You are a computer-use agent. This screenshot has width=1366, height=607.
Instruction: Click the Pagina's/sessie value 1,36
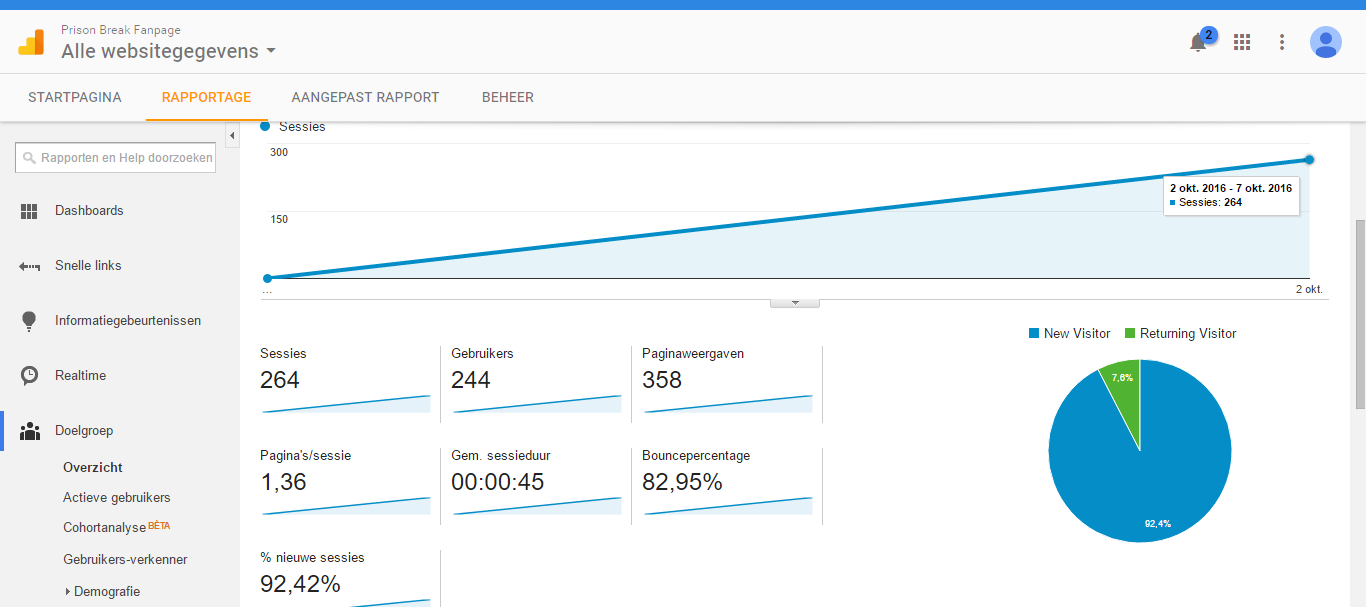(x=283, y=482)
